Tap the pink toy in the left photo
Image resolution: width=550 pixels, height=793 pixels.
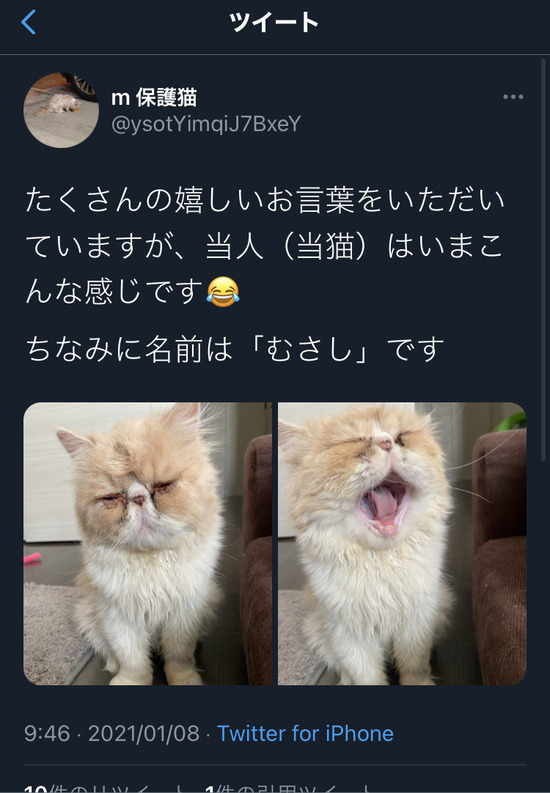pos(32,558)
